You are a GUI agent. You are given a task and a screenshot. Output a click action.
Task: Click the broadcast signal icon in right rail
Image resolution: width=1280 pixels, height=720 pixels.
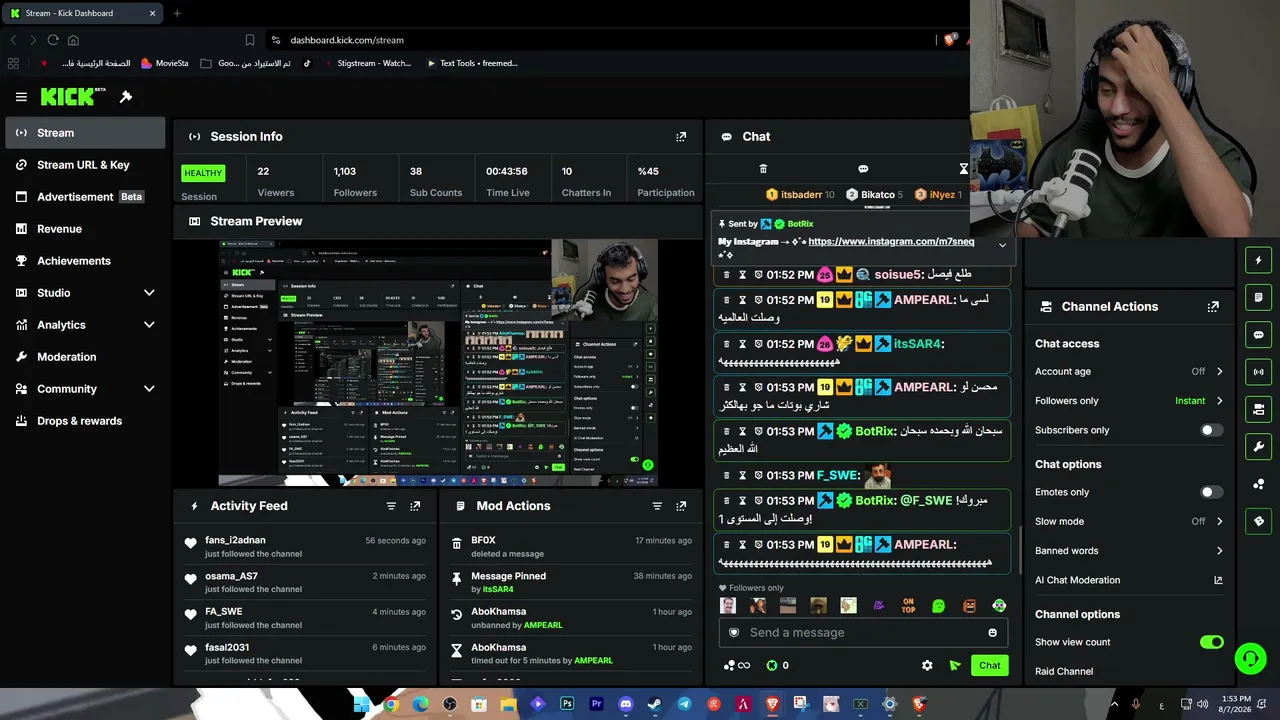[x=1259, y=372]
